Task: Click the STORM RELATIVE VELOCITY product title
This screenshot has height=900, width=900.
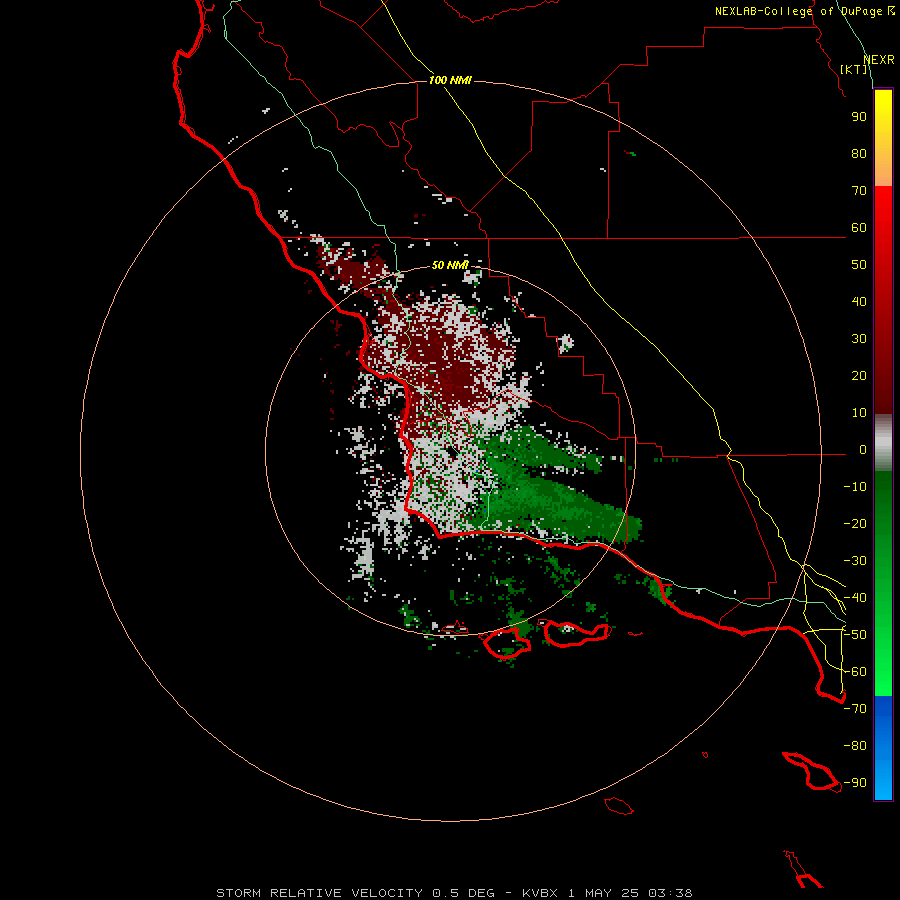Action: [319, 893]
